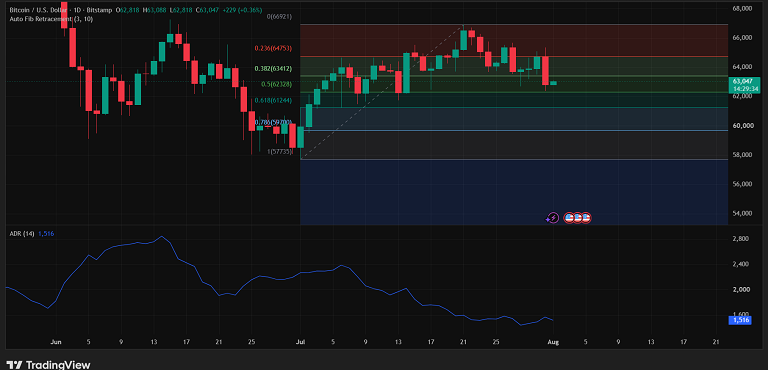Screen dimensions: 768x370
Task: Click the 56,000 price axis label
Action: tap(742, 184)
